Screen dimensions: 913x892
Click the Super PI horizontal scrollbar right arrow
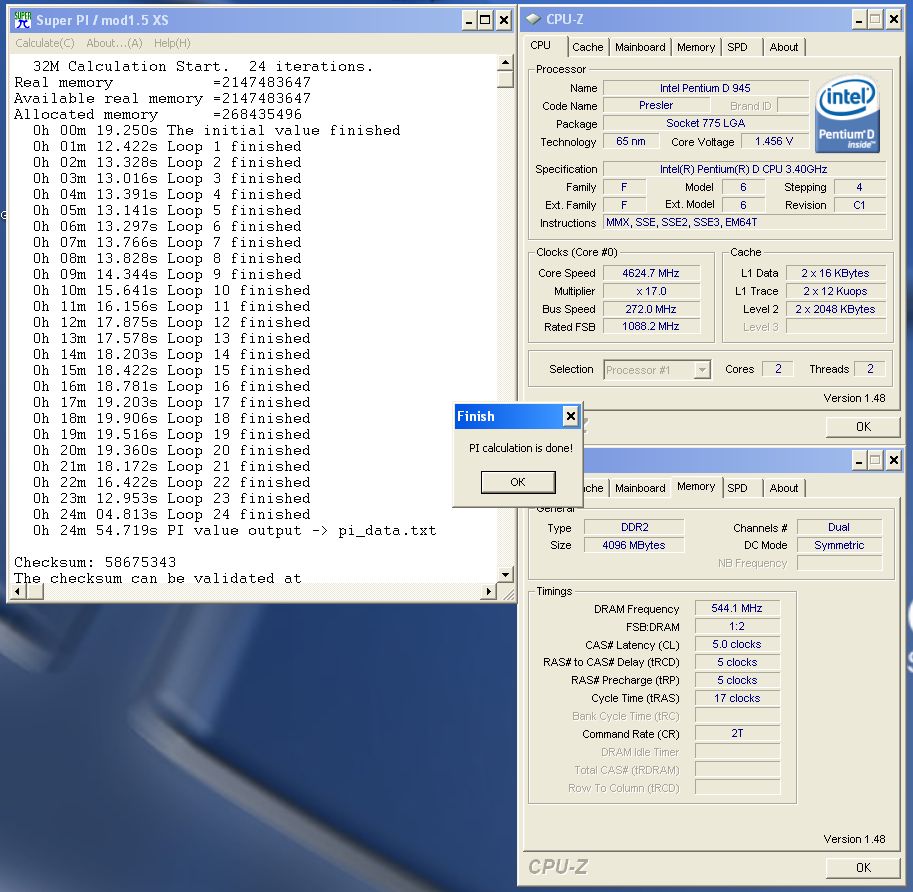(489, 592)
